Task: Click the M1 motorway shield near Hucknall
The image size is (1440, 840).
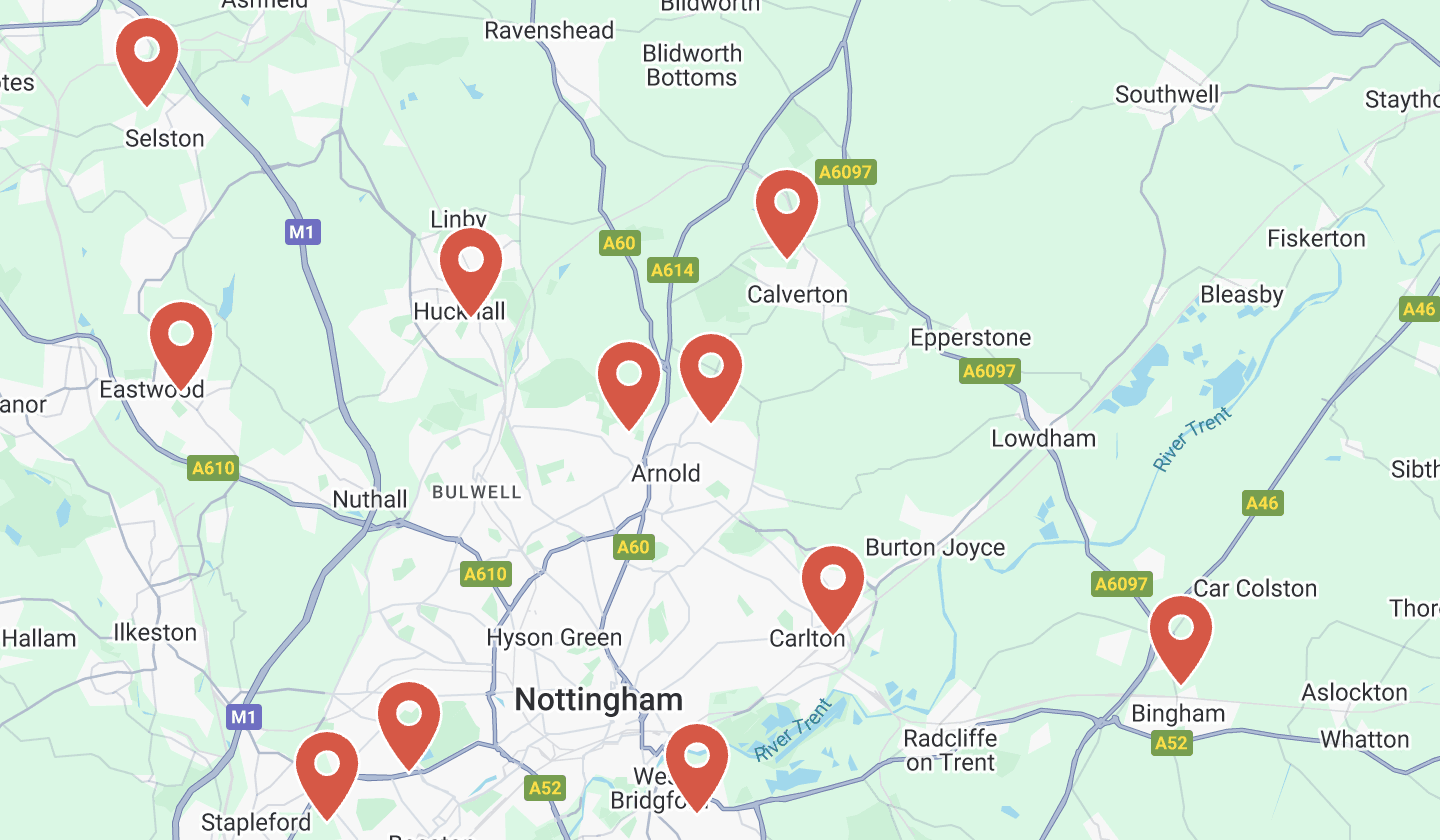Action: point(301,233)
